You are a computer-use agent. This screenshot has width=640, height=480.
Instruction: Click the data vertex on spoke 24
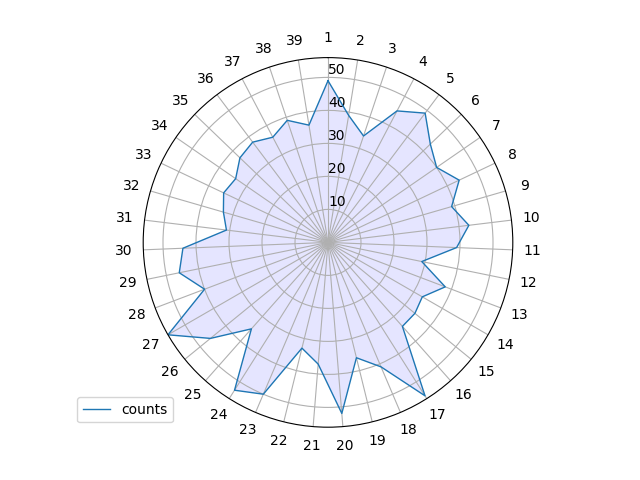pyautogui.click(x=235, y=390)
